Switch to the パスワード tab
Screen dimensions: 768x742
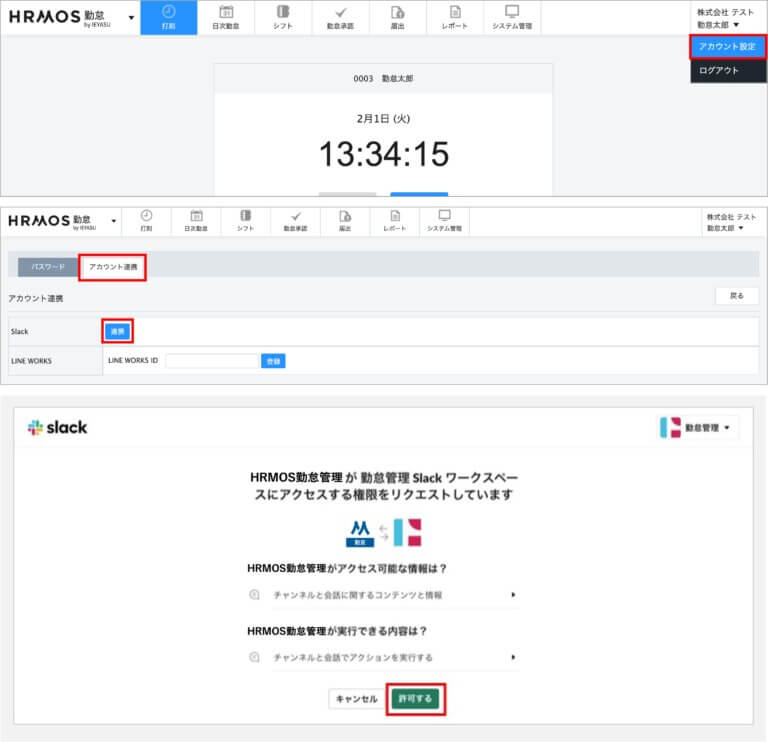click(48, 267)
